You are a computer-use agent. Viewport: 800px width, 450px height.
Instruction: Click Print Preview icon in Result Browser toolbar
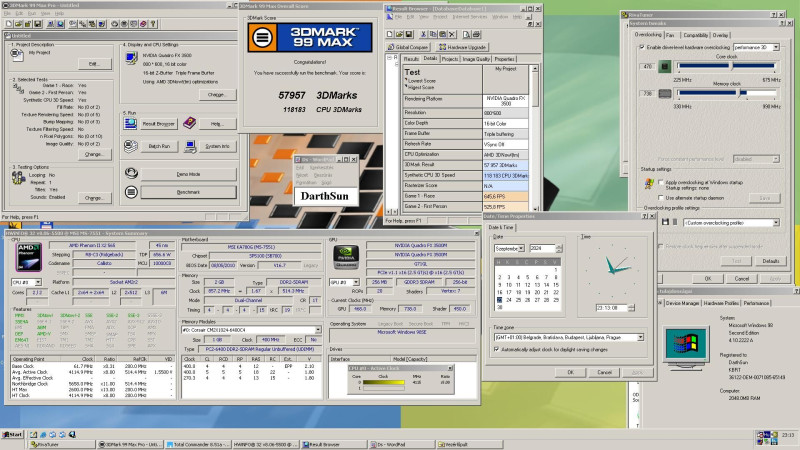pyautogui.click(x=466, y=34)
